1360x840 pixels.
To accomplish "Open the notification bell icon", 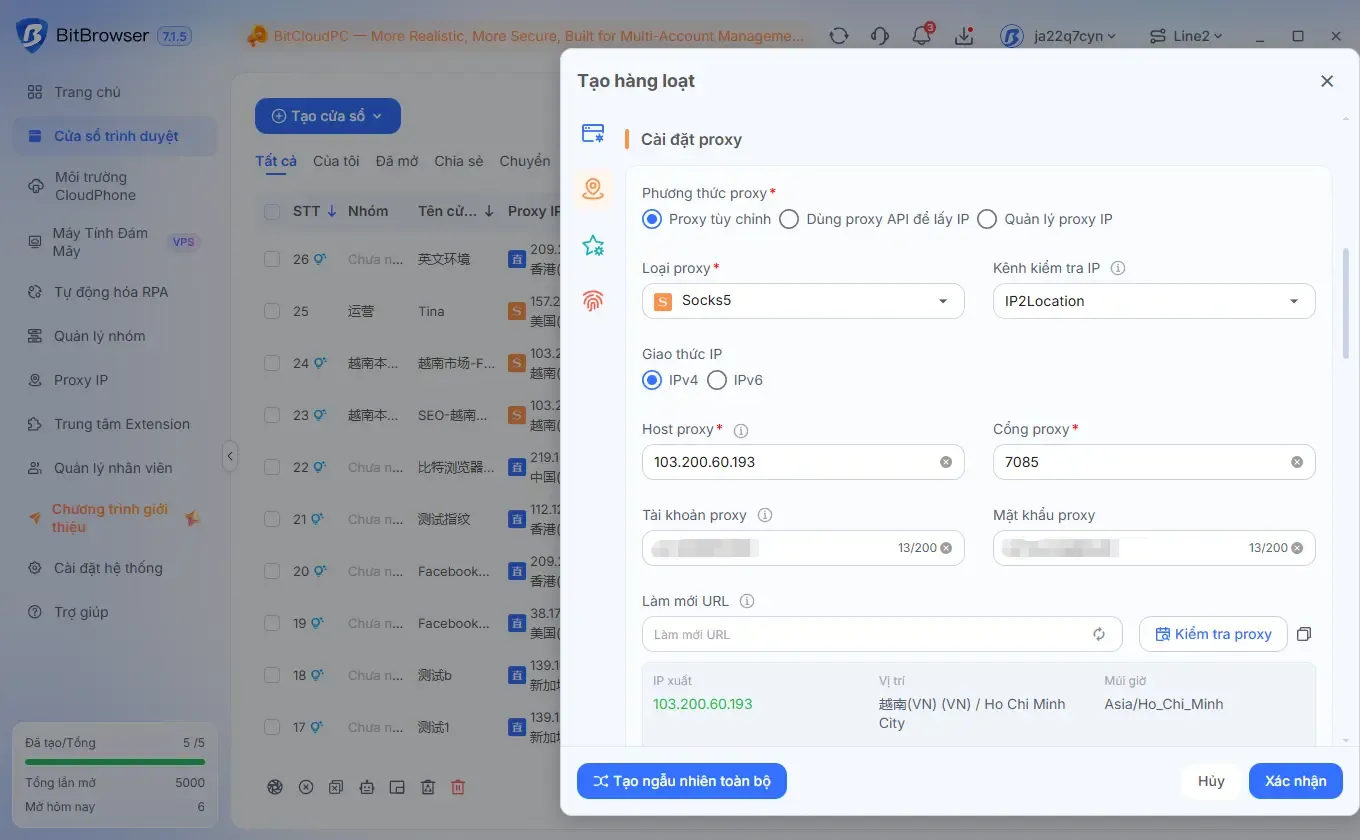I will pos(921,36).
